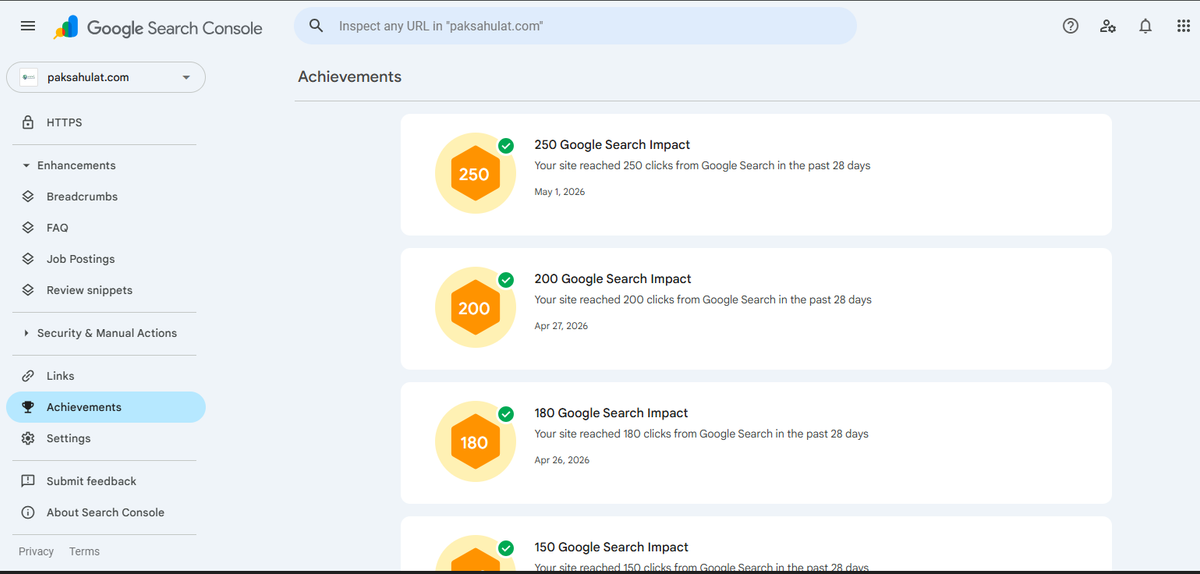This screenshot has height=574, width=1200.
Task: Click the Settings gear icon
Action: coord(28,438)
